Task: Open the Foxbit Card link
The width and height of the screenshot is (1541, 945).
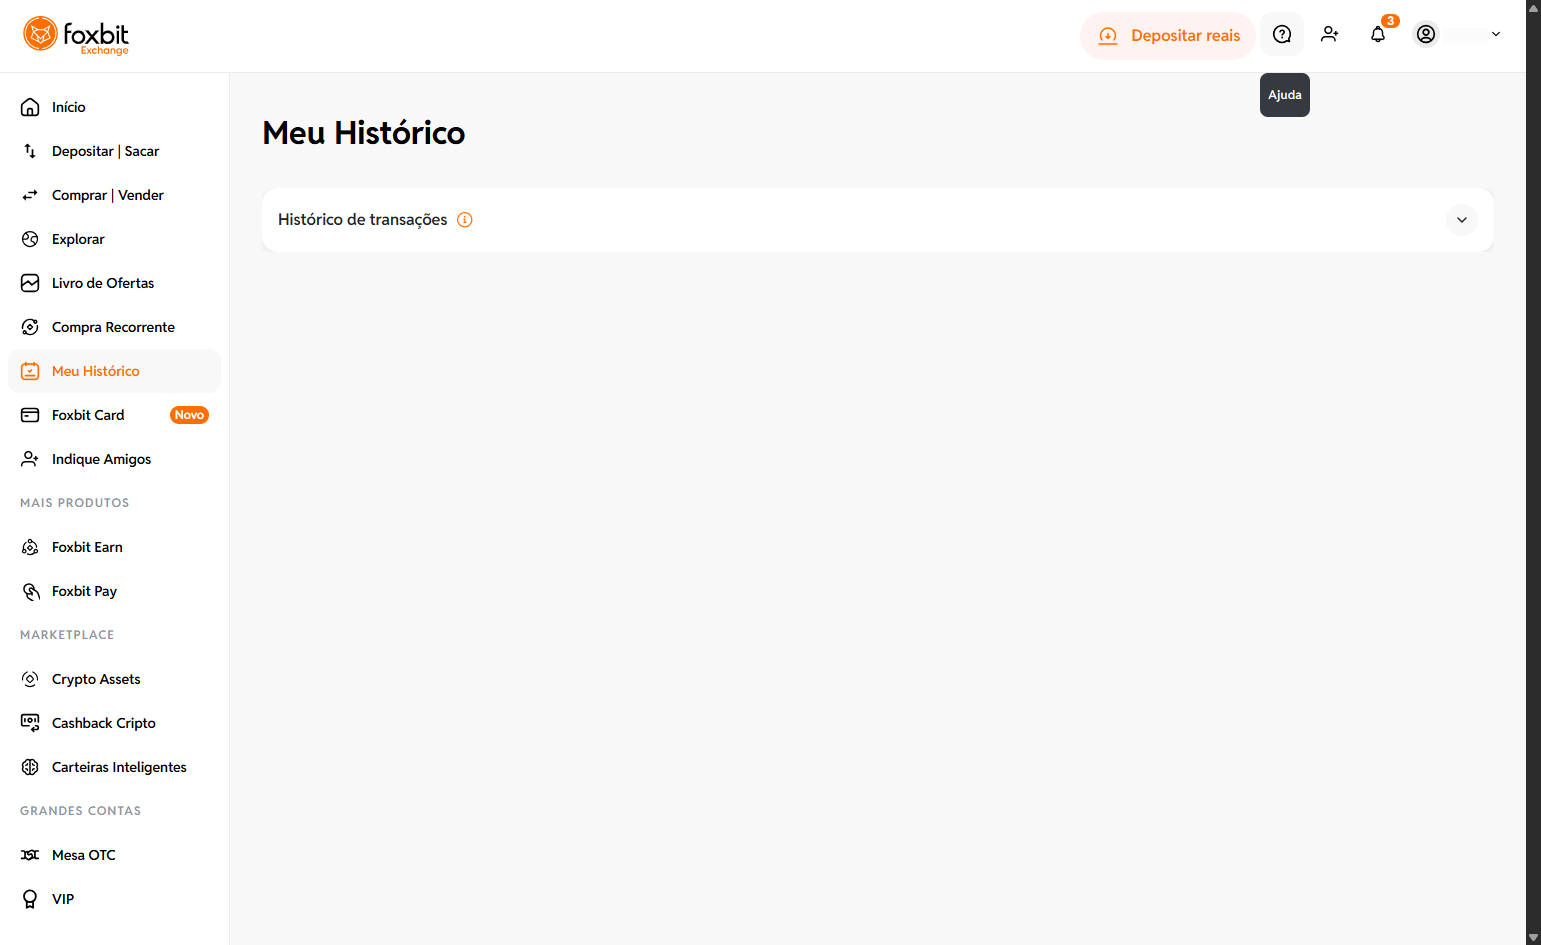Action: [114, 415]
